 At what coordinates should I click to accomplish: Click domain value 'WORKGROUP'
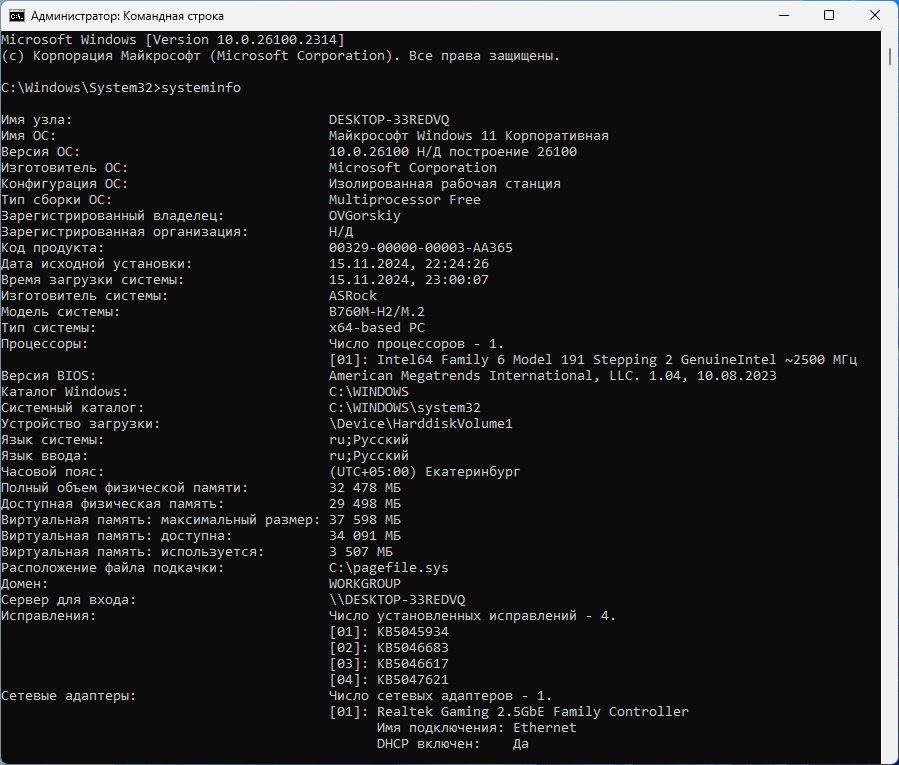[365, 584]
